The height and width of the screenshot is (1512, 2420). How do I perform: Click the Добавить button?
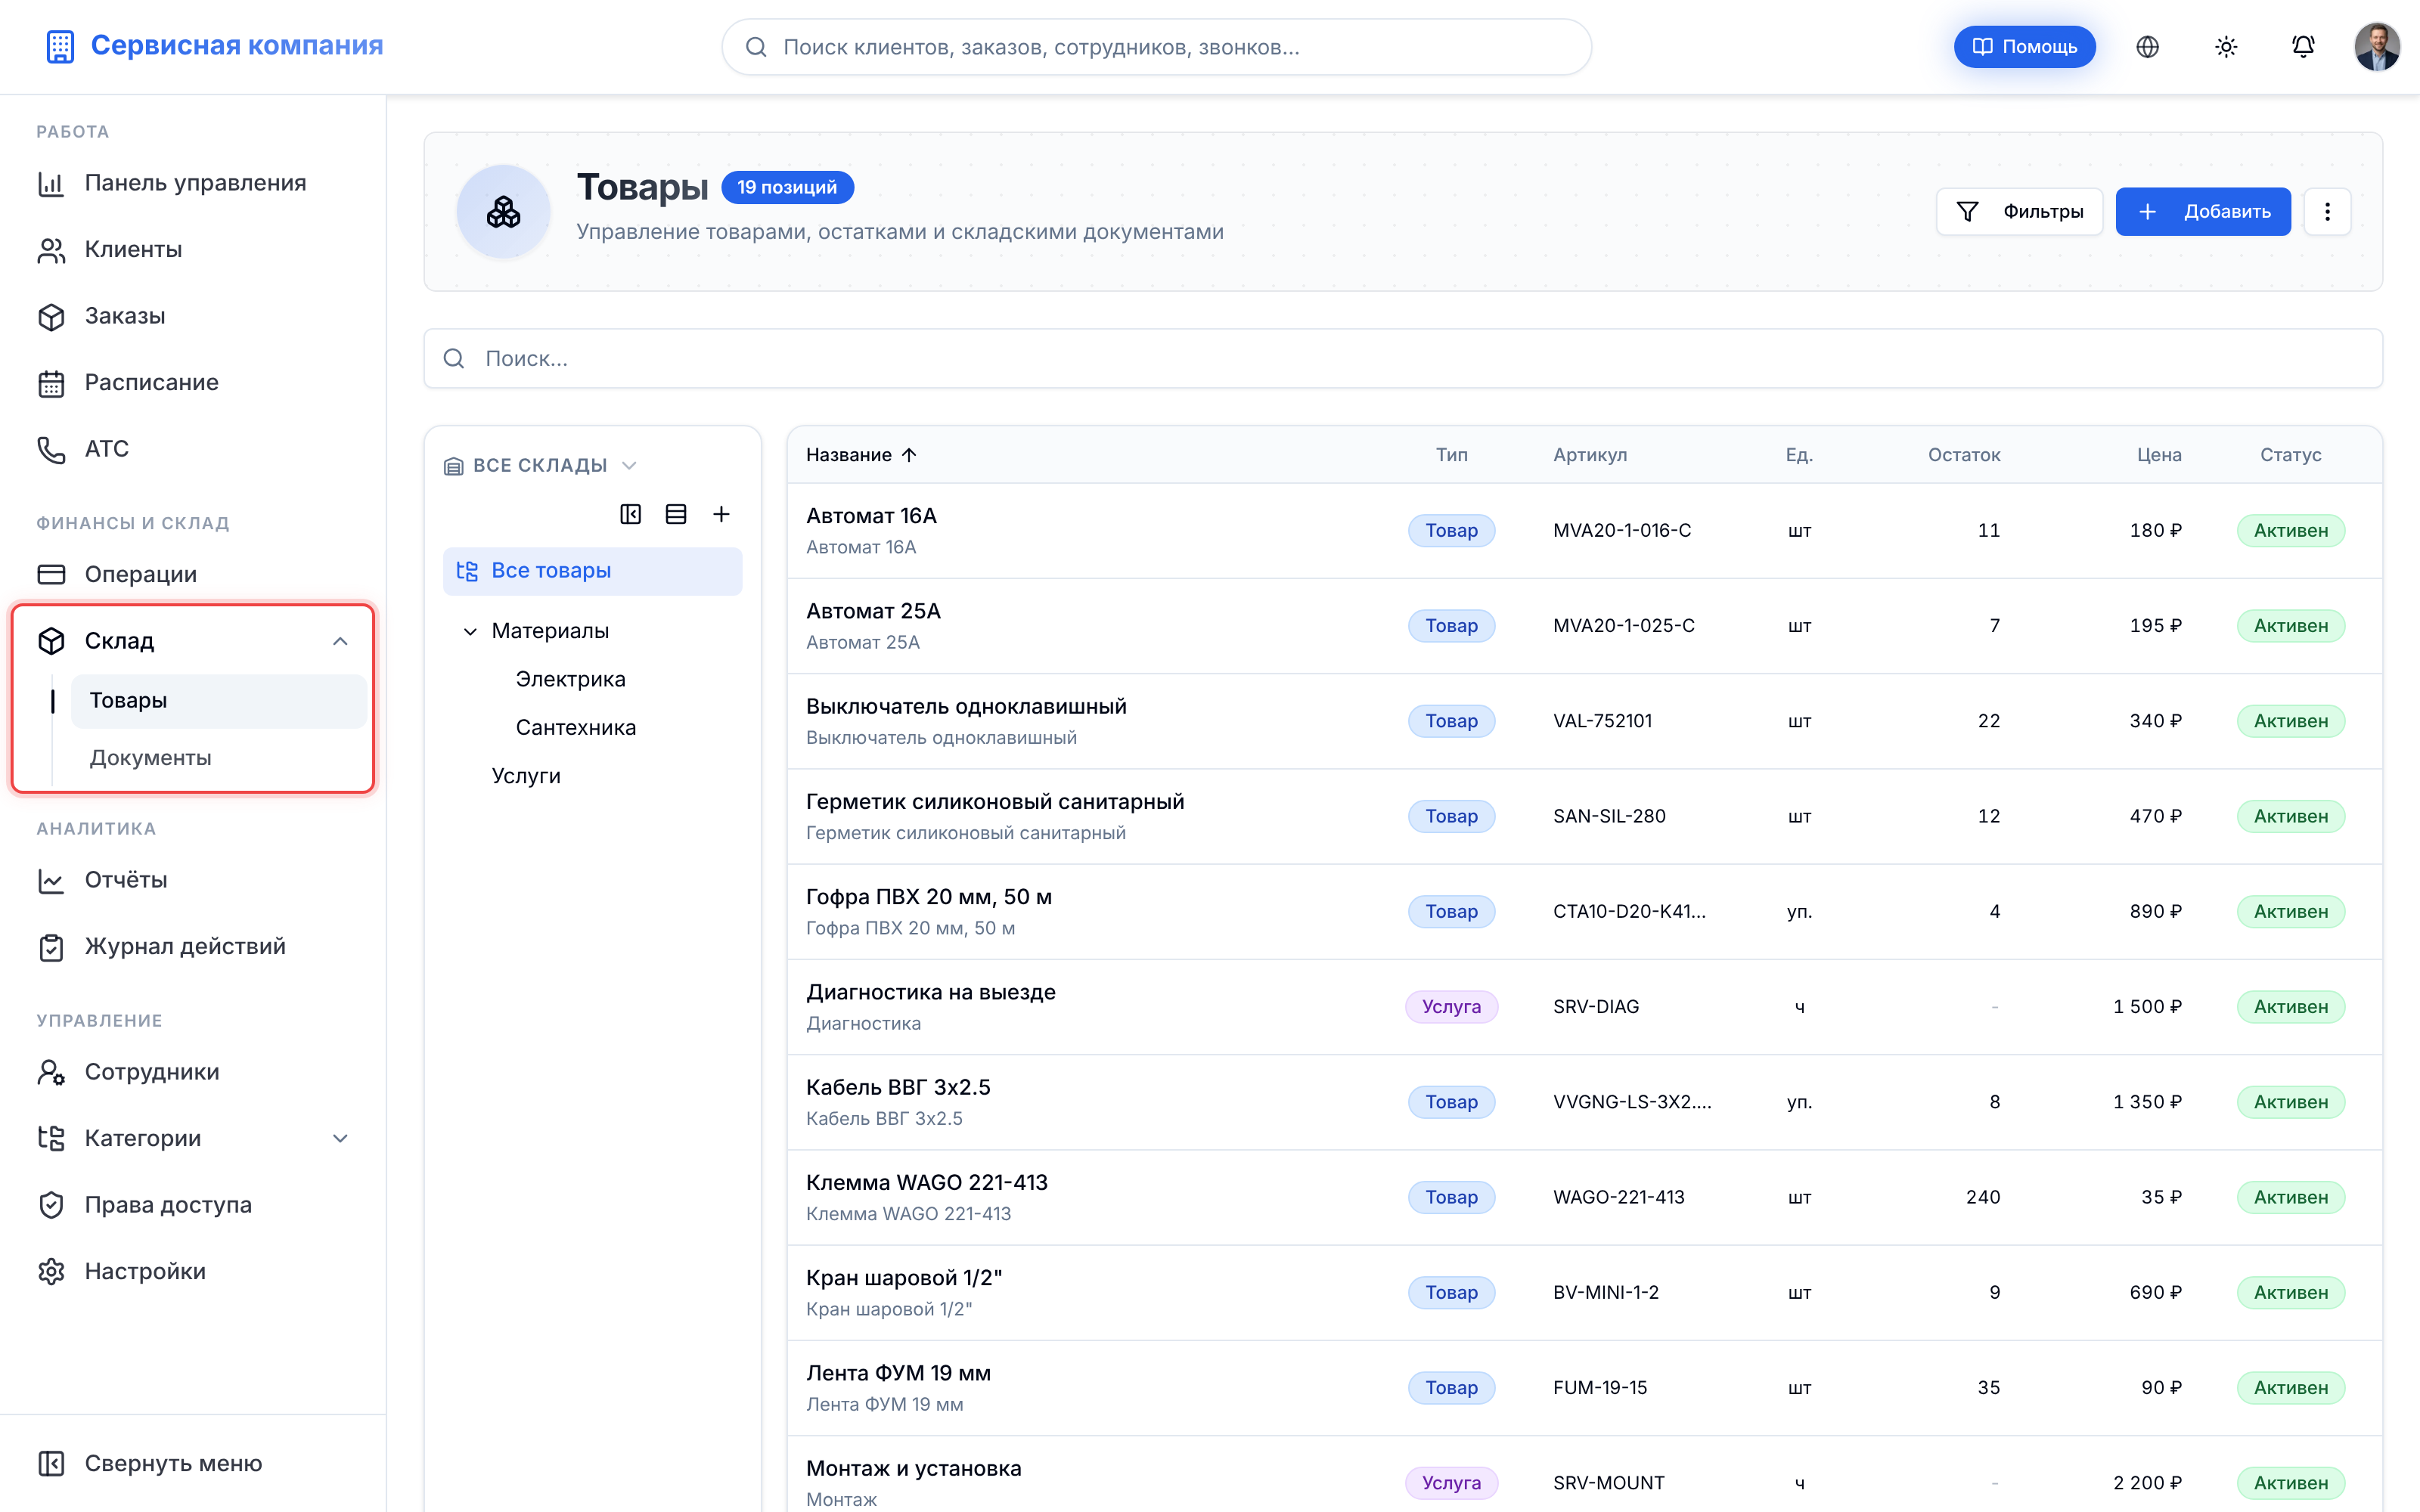2203,212
